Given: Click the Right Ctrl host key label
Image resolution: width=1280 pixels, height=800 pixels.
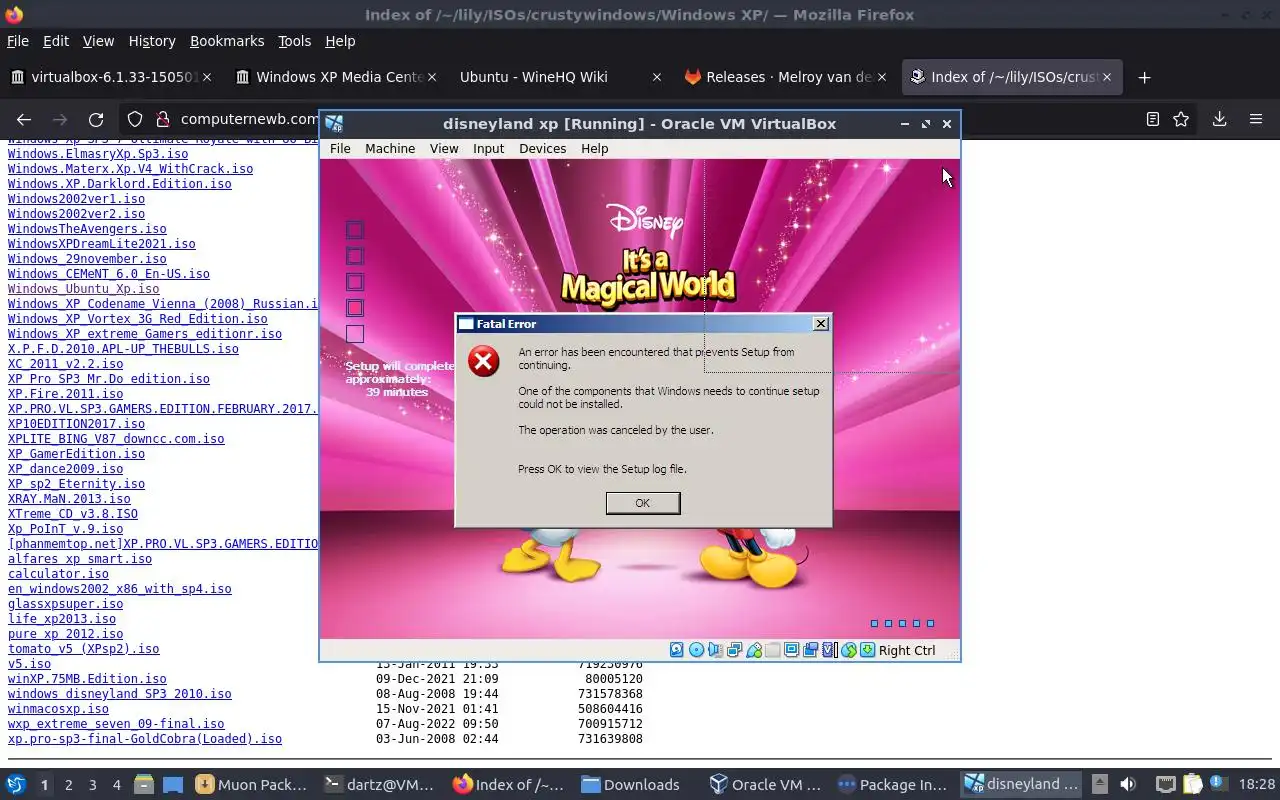Looking at the screenshot, I should click(x=907, y=650).
